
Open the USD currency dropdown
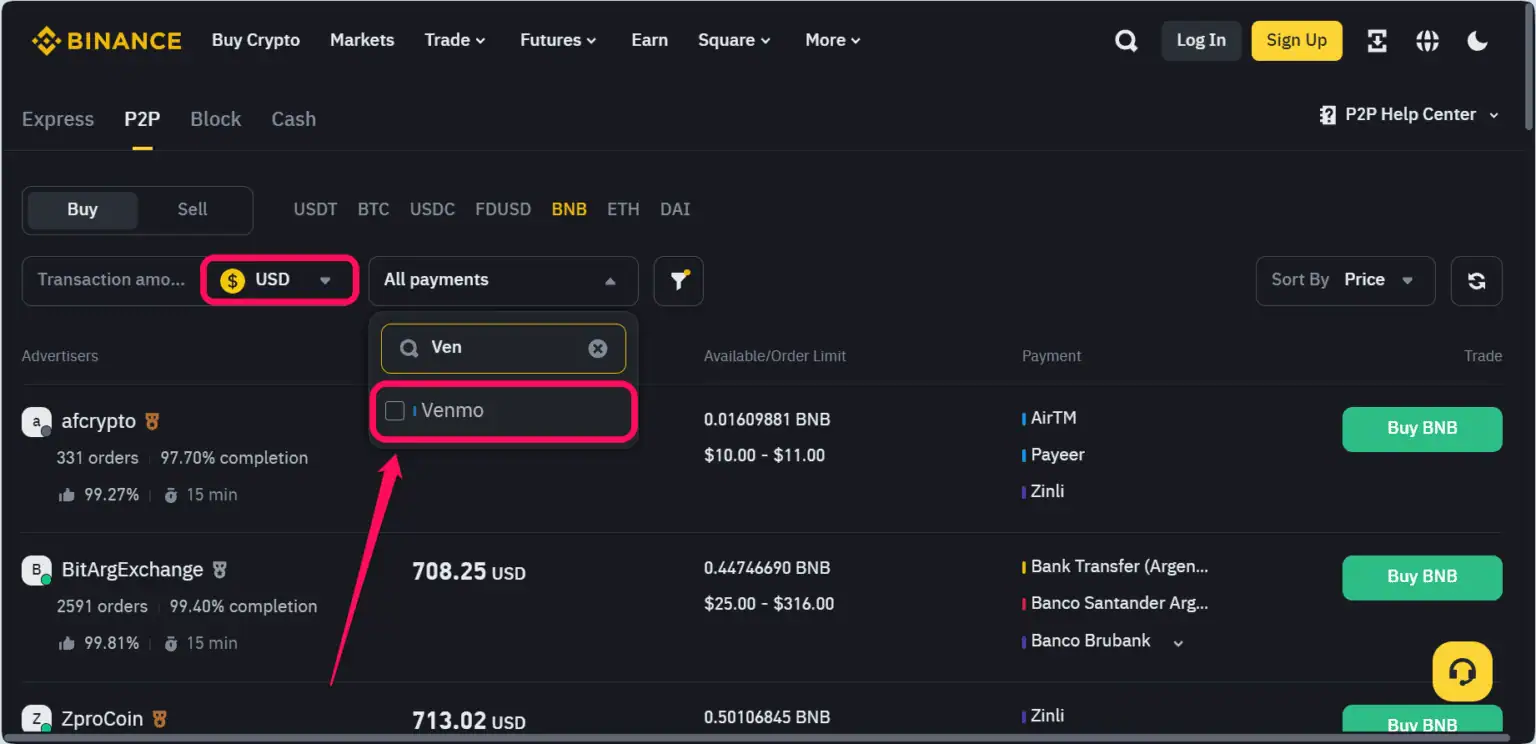(280, 280)
